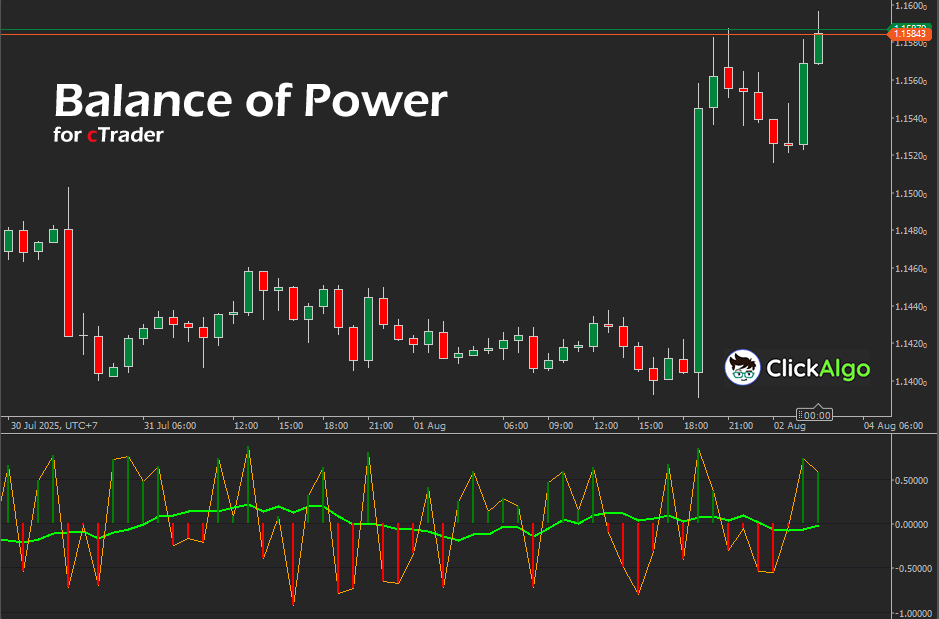Click the 1.1440 price axis label

pos(910,307)
